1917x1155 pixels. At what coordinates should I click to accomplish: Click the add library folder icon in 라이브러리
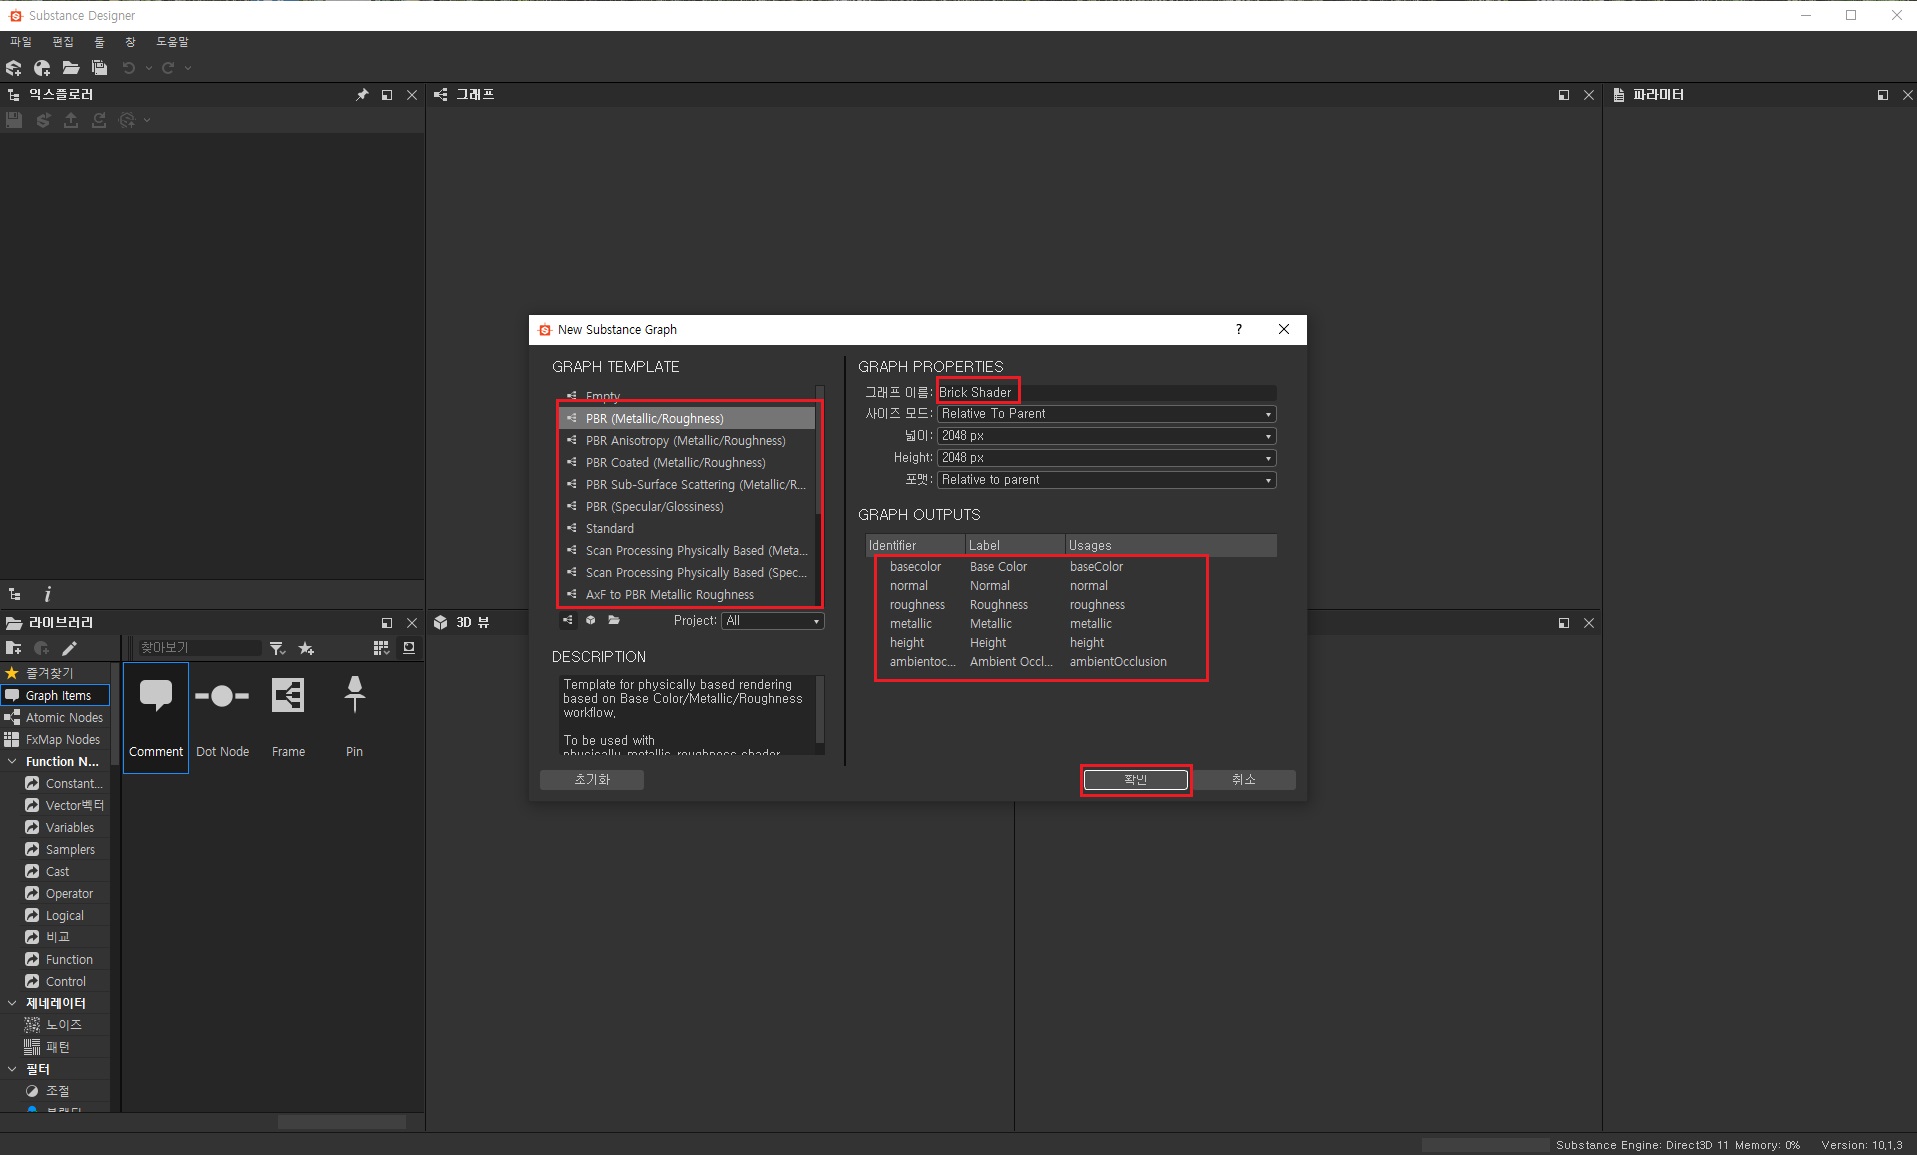[14, 648]
